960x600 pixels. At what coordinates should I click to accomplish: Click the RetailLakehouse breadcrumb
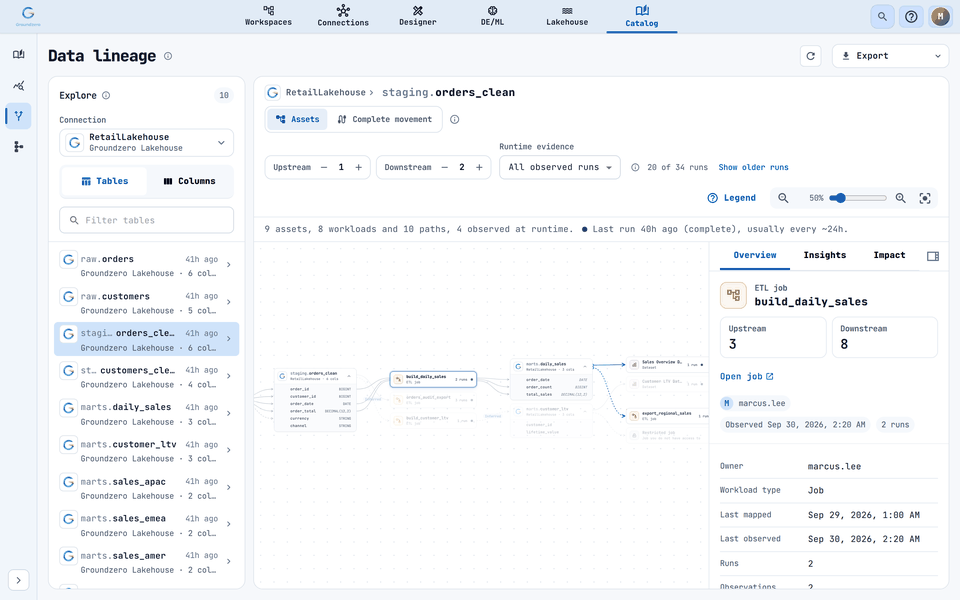click(x=325, y=92)
